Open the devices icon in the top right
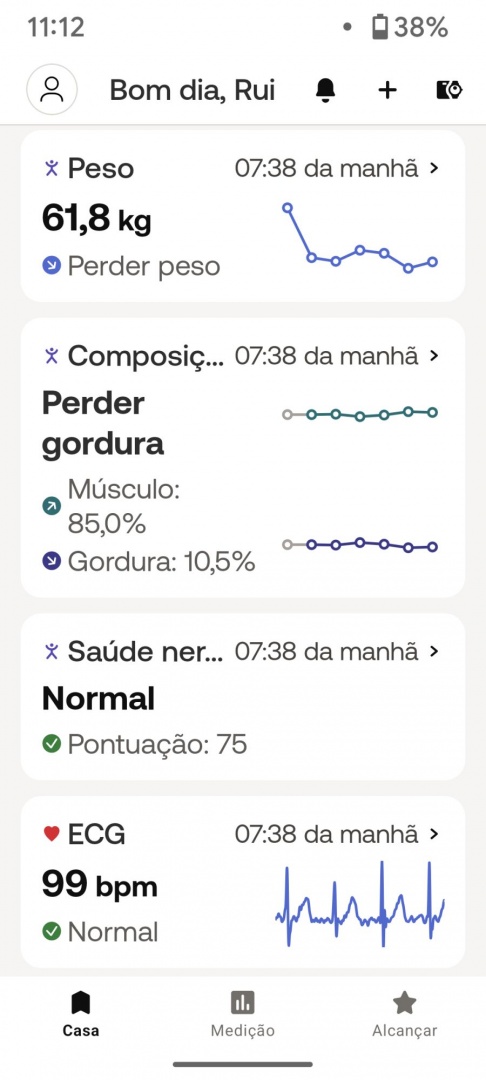 click(x=450, y=90)
